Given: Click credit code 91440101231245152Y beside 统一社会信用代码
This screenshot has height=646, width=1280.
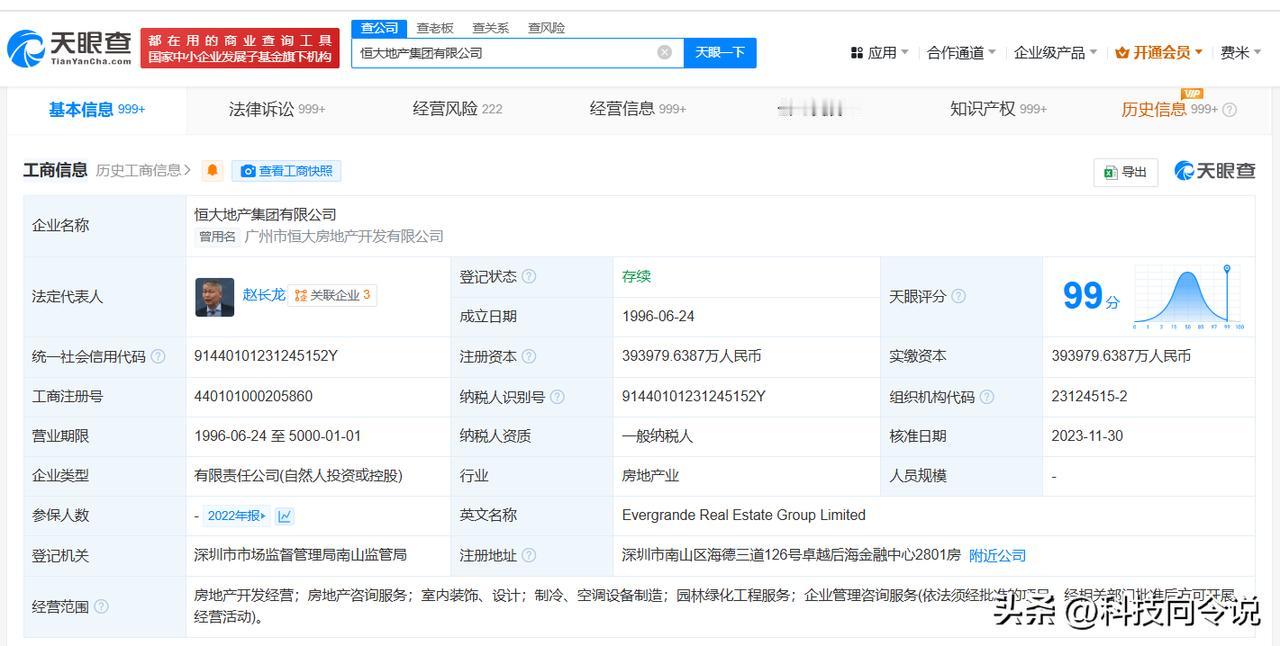Looking at the screenshot, I should [x=266, y=356].
